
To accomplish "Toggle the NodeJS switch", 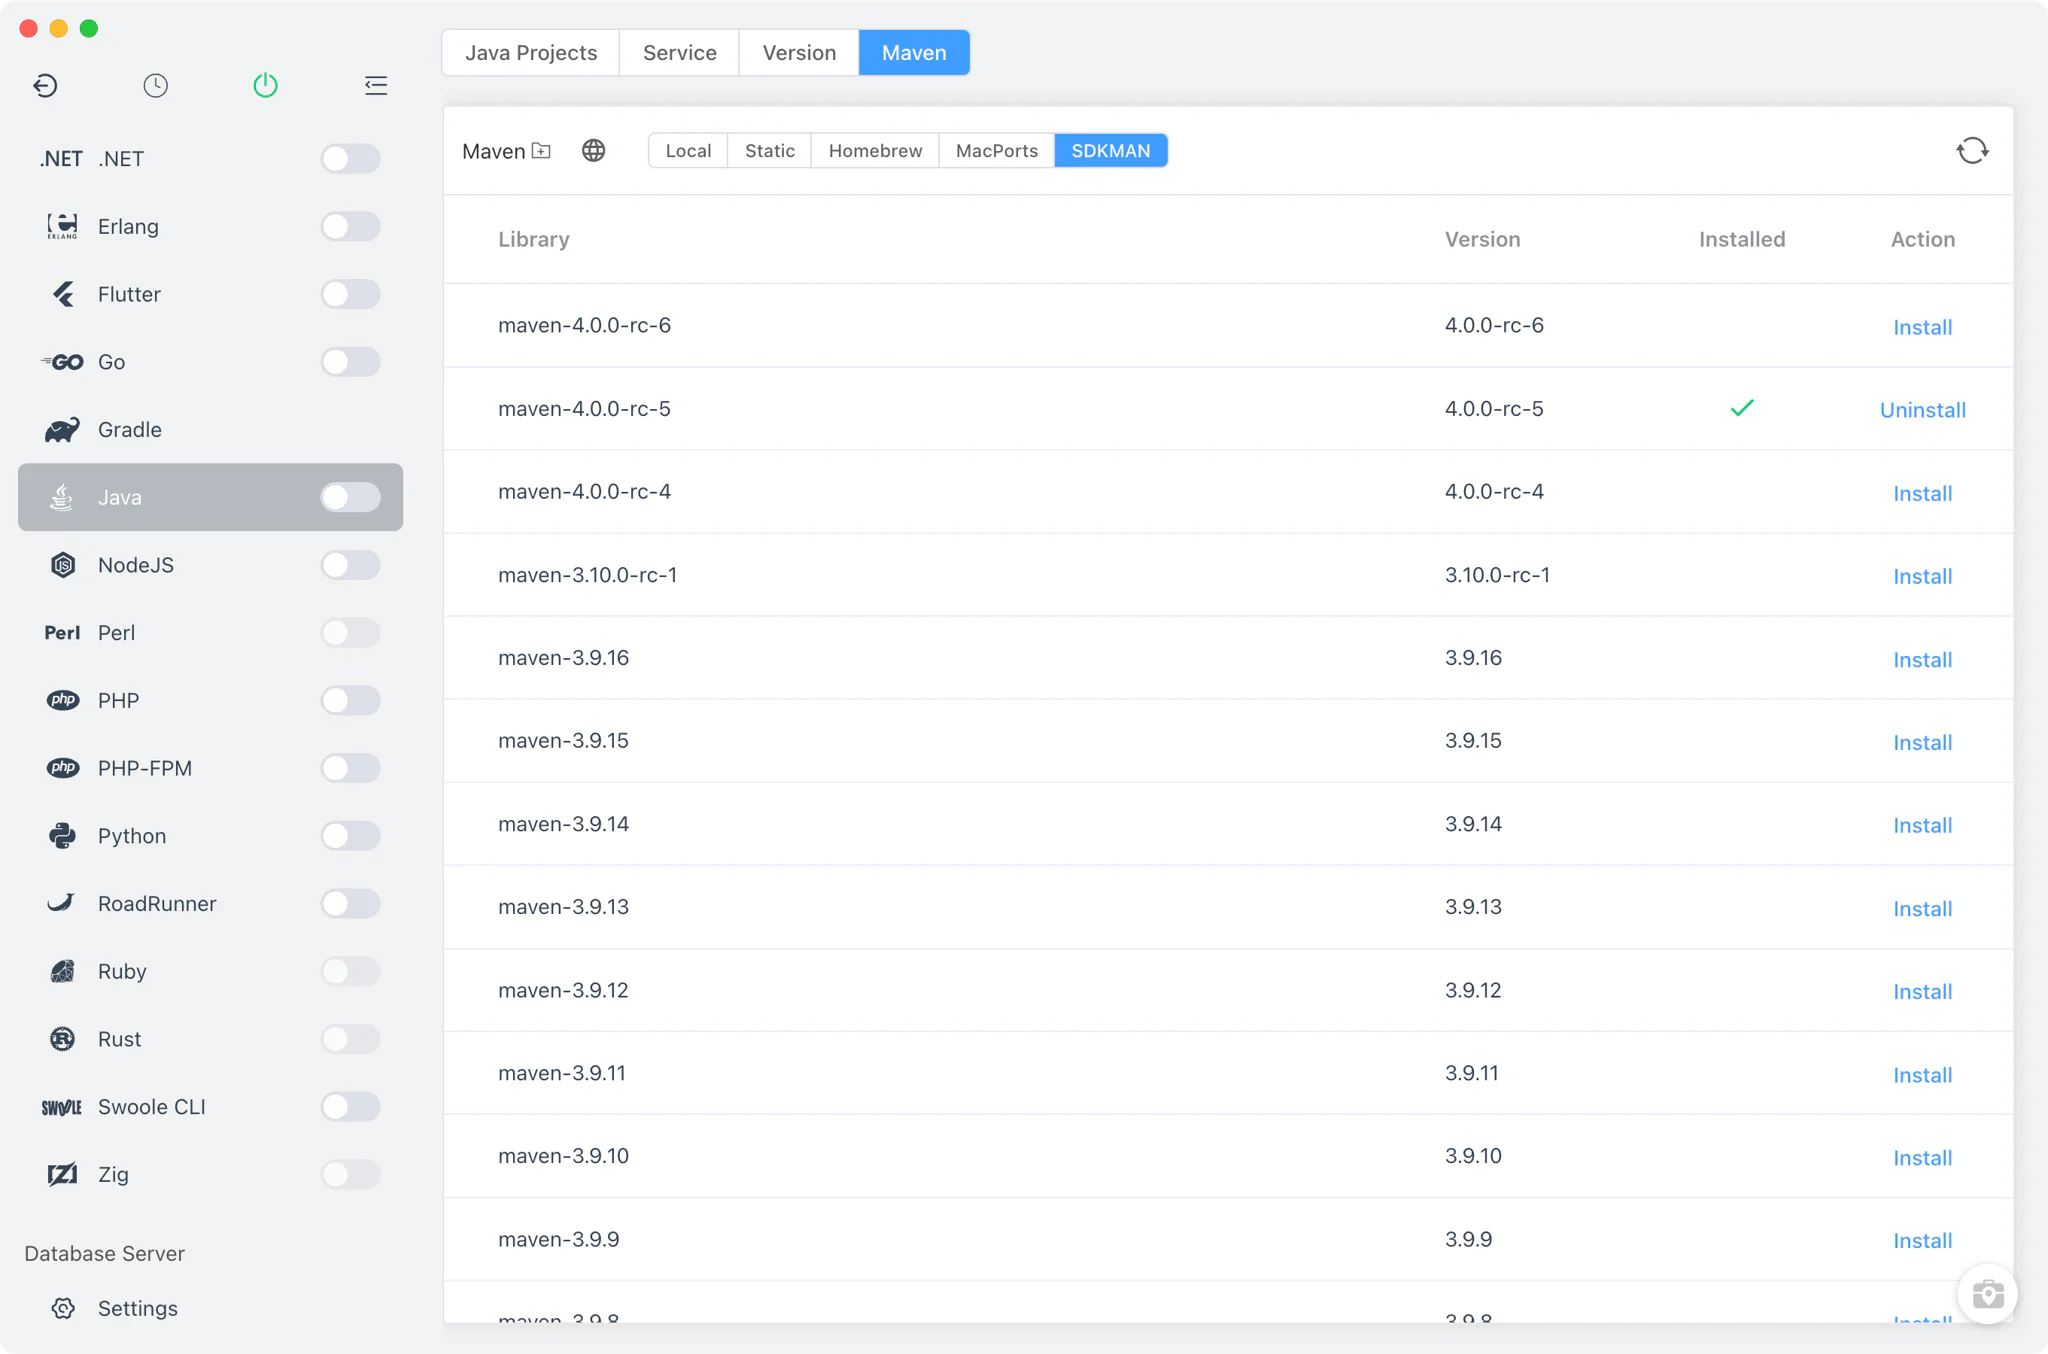I will coord(350,565).
